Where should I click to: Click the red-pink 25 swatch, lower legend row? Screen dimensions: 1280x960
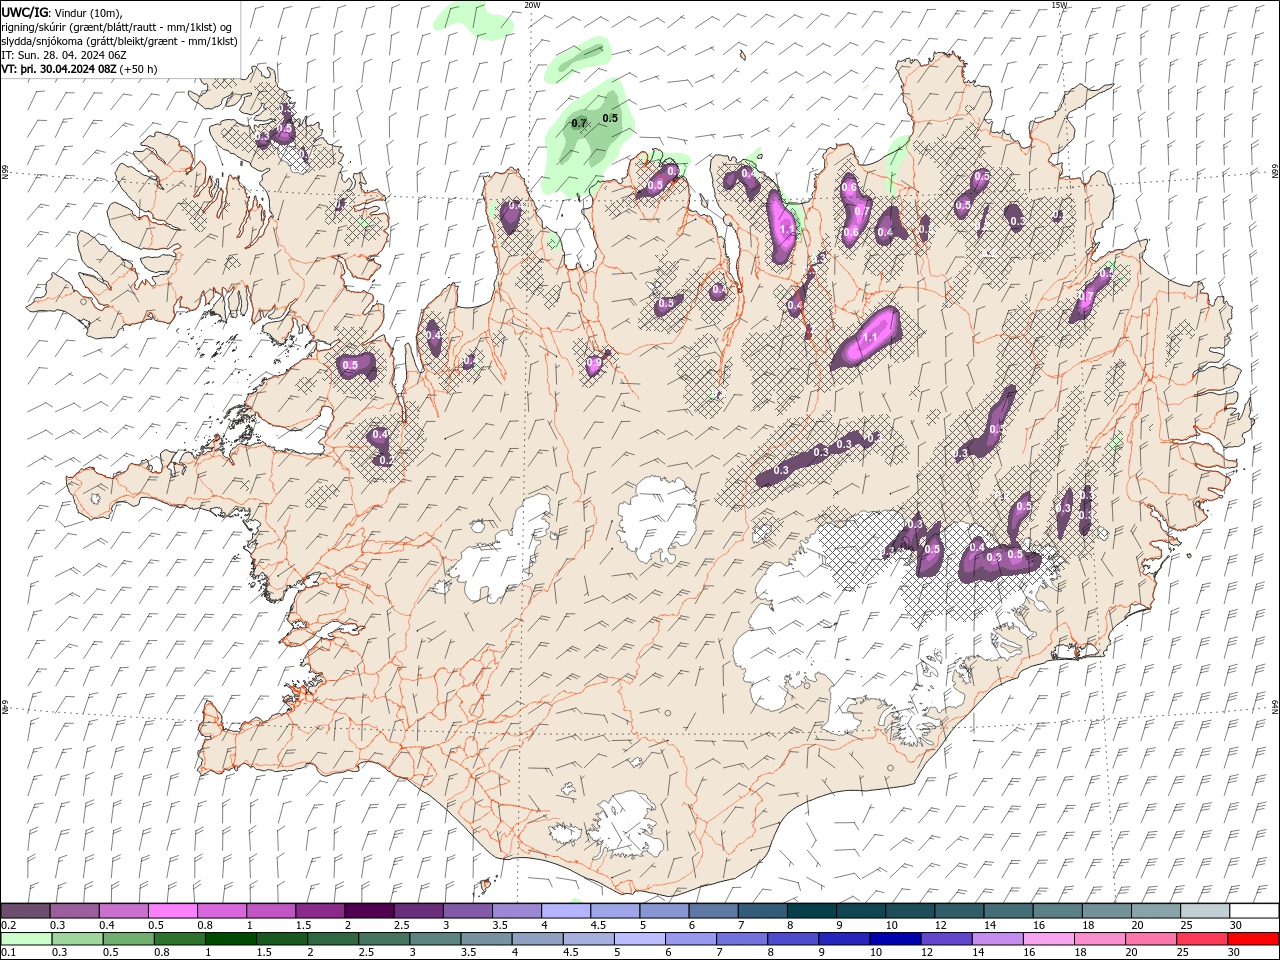pyautogui.click(x=1202, y=939)
